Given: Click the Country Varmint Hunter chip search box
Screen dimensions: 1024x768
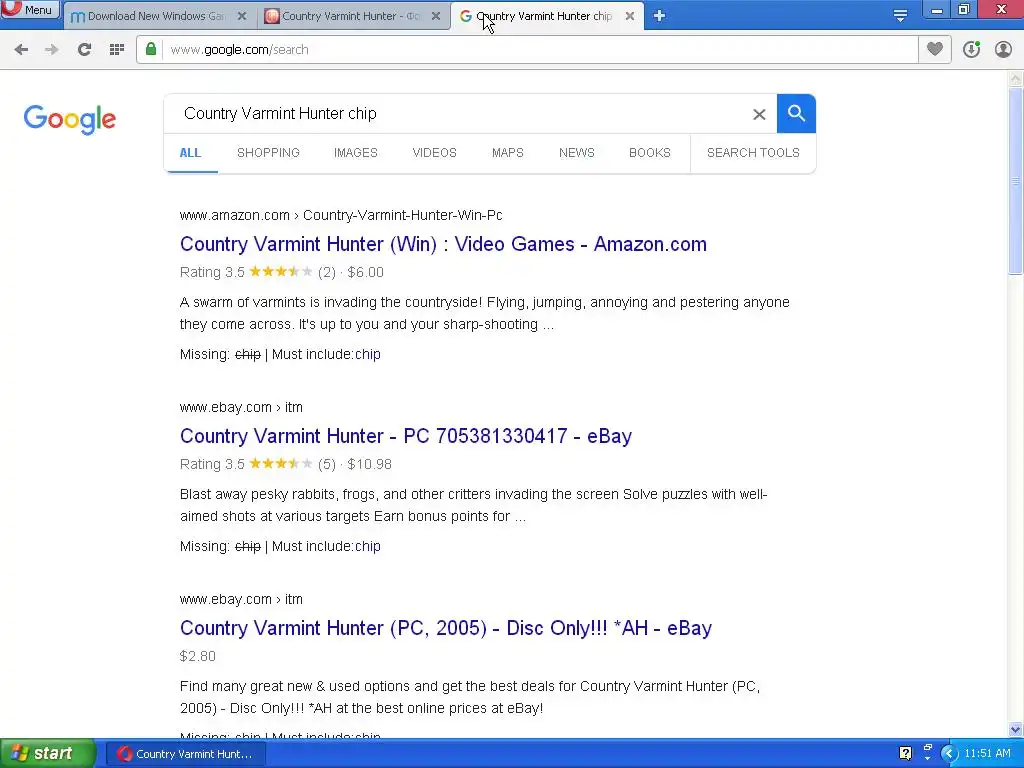Looking at the screenshot, I should (x=457, y=114).
